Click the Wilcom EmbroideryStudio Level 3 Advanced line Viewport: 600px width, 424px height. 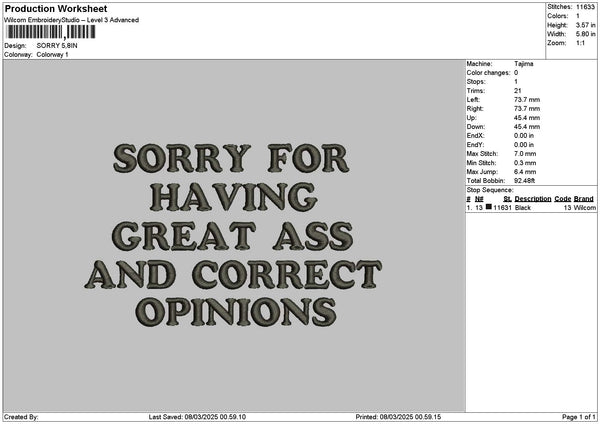(x=72, y=20)
